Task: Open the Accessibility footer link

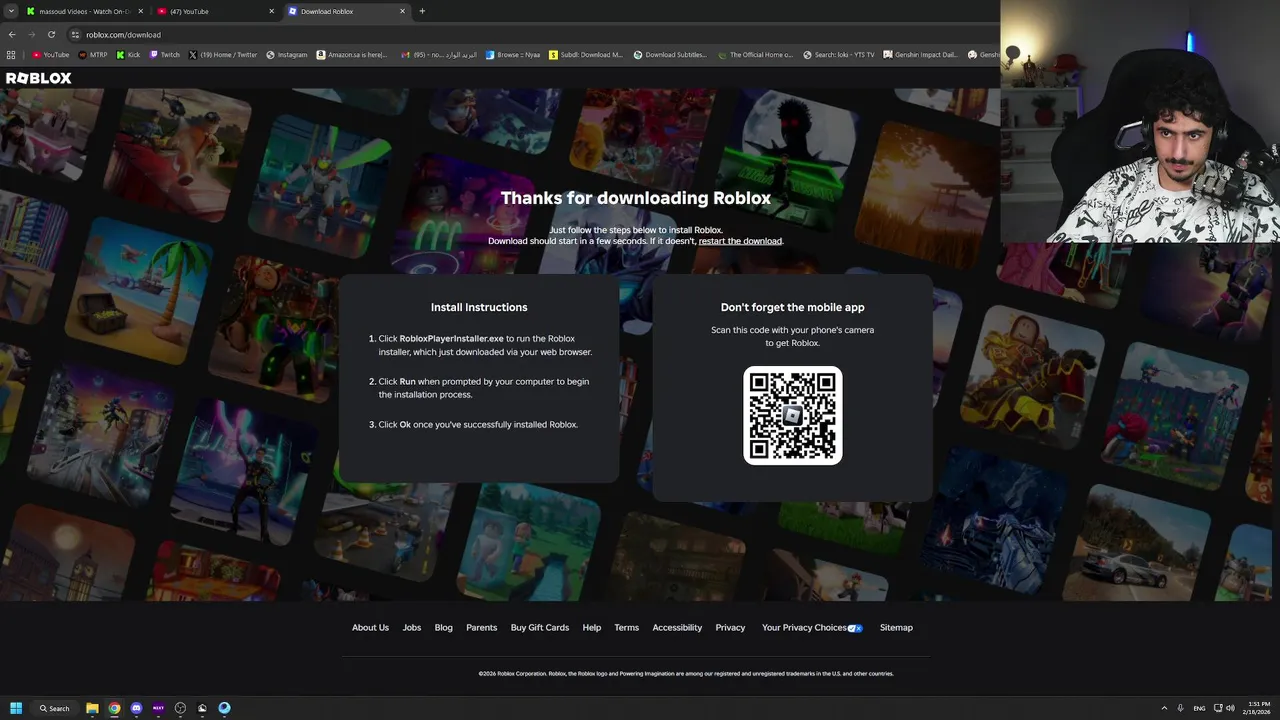Action: click(677, 628)
